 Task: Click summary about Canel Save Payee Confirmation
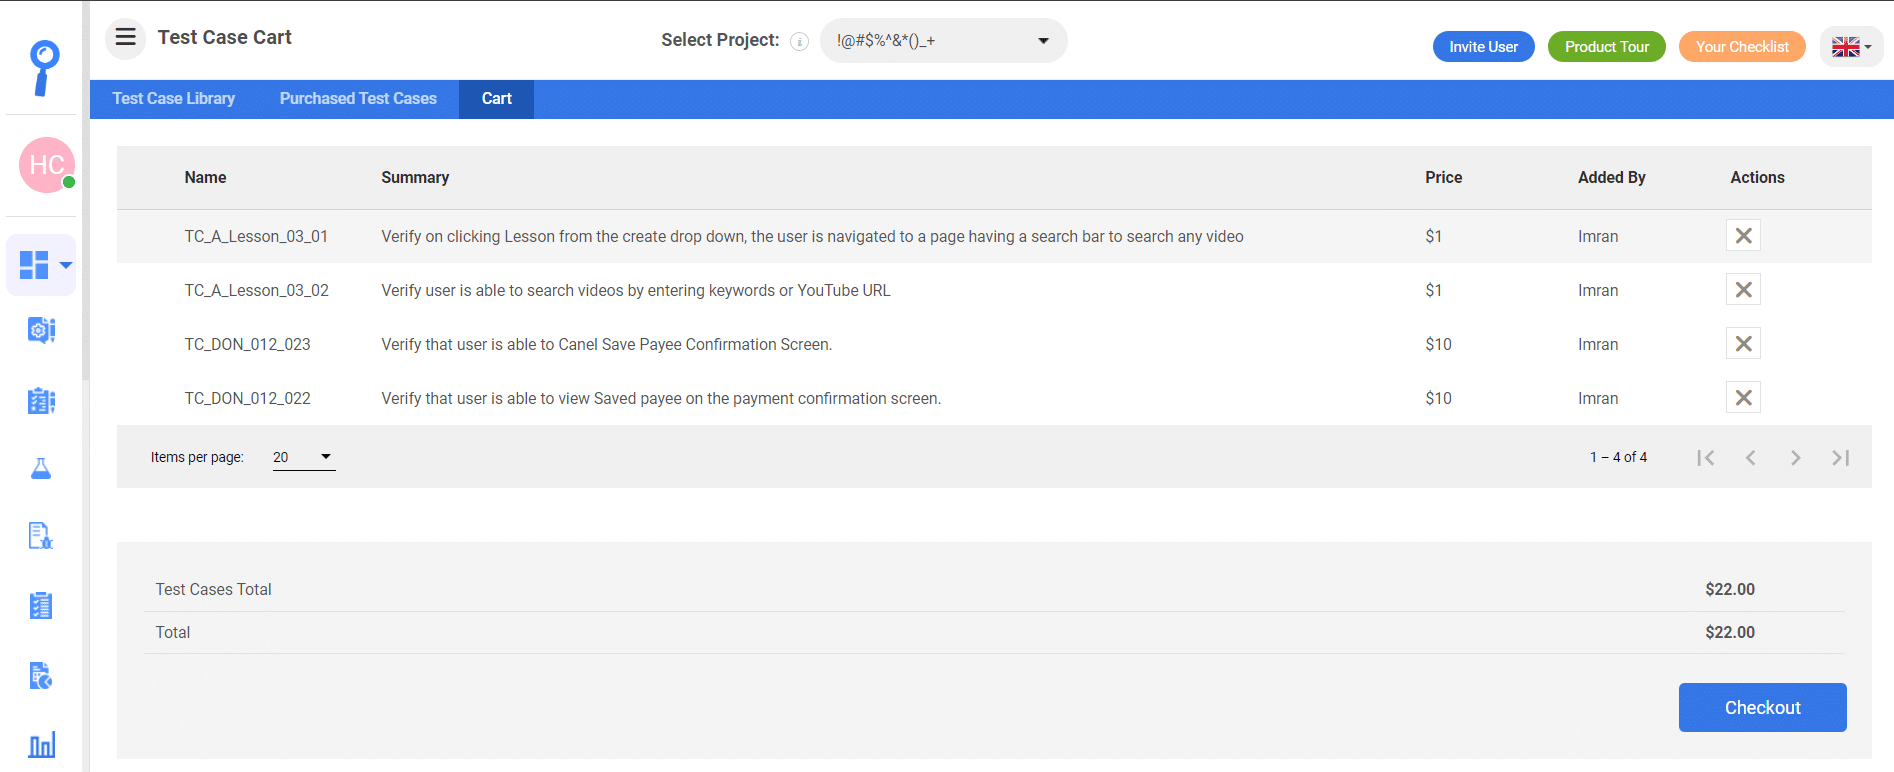pos(606,345)
